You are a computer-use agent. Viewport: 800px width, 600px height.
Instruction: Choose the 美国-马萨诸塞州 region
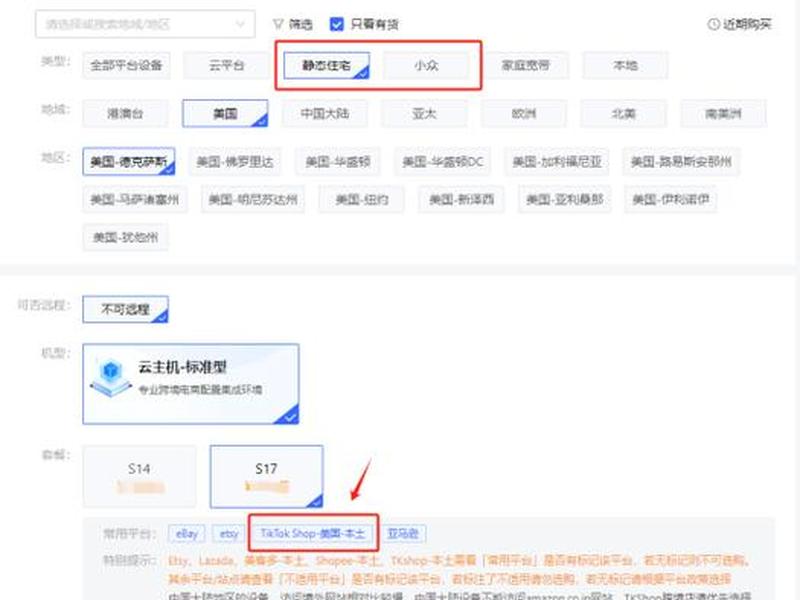(135, 199)
